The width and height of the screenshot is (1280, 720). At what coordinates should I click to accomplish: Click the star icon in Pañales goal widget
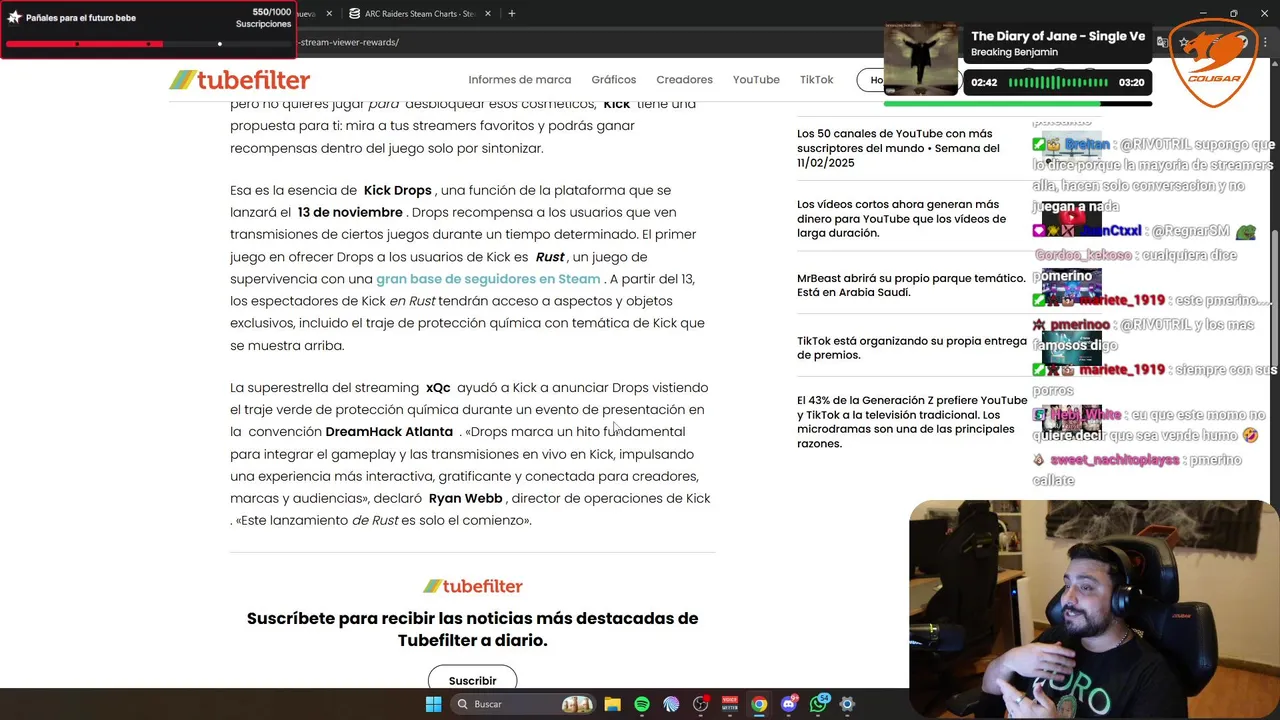(x=14, y=17)
